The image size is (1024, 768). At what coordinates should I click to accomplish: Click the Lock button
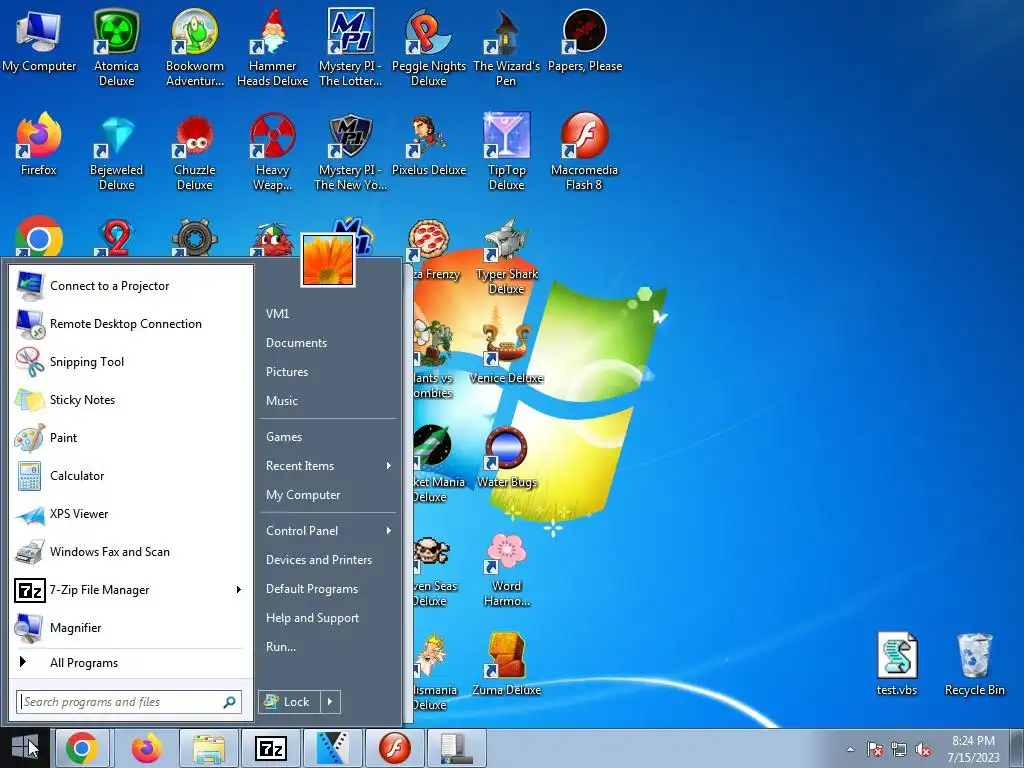click(290, 702)
